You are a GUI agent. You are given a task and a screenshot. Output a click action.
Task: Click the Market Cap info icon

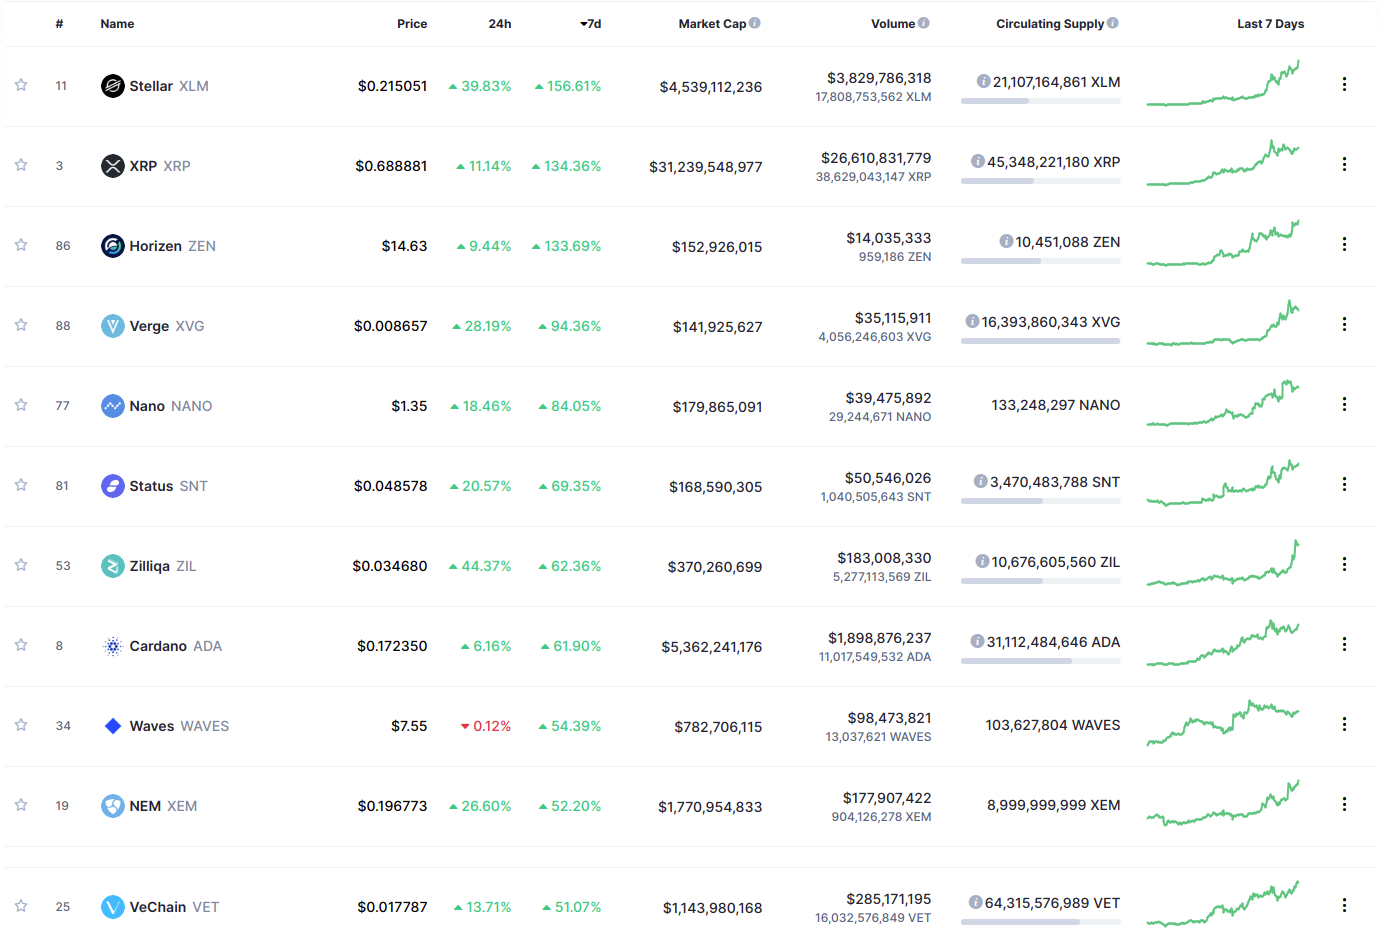pyautogui.click(x=755, y=23)
